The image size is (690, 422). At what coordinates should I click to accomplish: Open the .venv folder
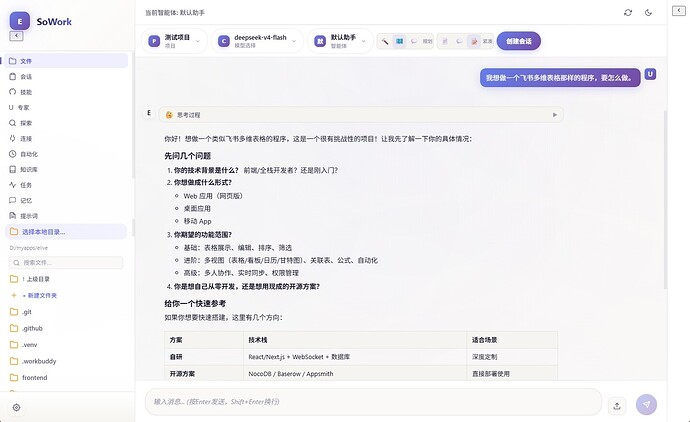(66, 345)
